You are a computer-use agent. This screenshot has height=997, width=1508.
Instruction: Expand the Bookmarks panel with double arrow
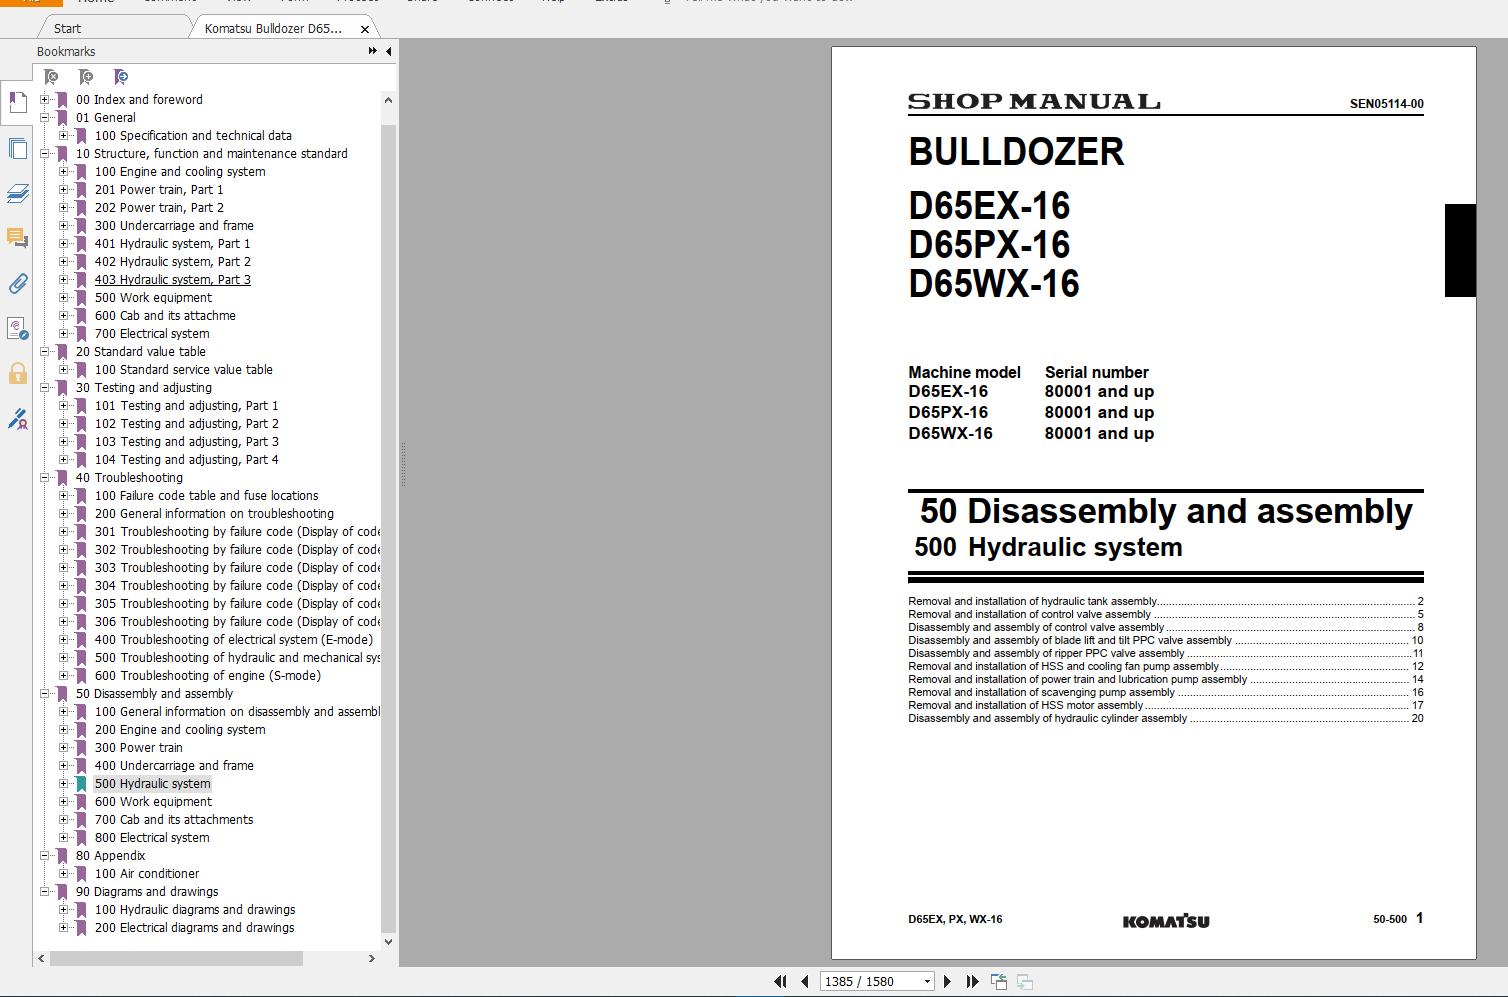(372, 51)
